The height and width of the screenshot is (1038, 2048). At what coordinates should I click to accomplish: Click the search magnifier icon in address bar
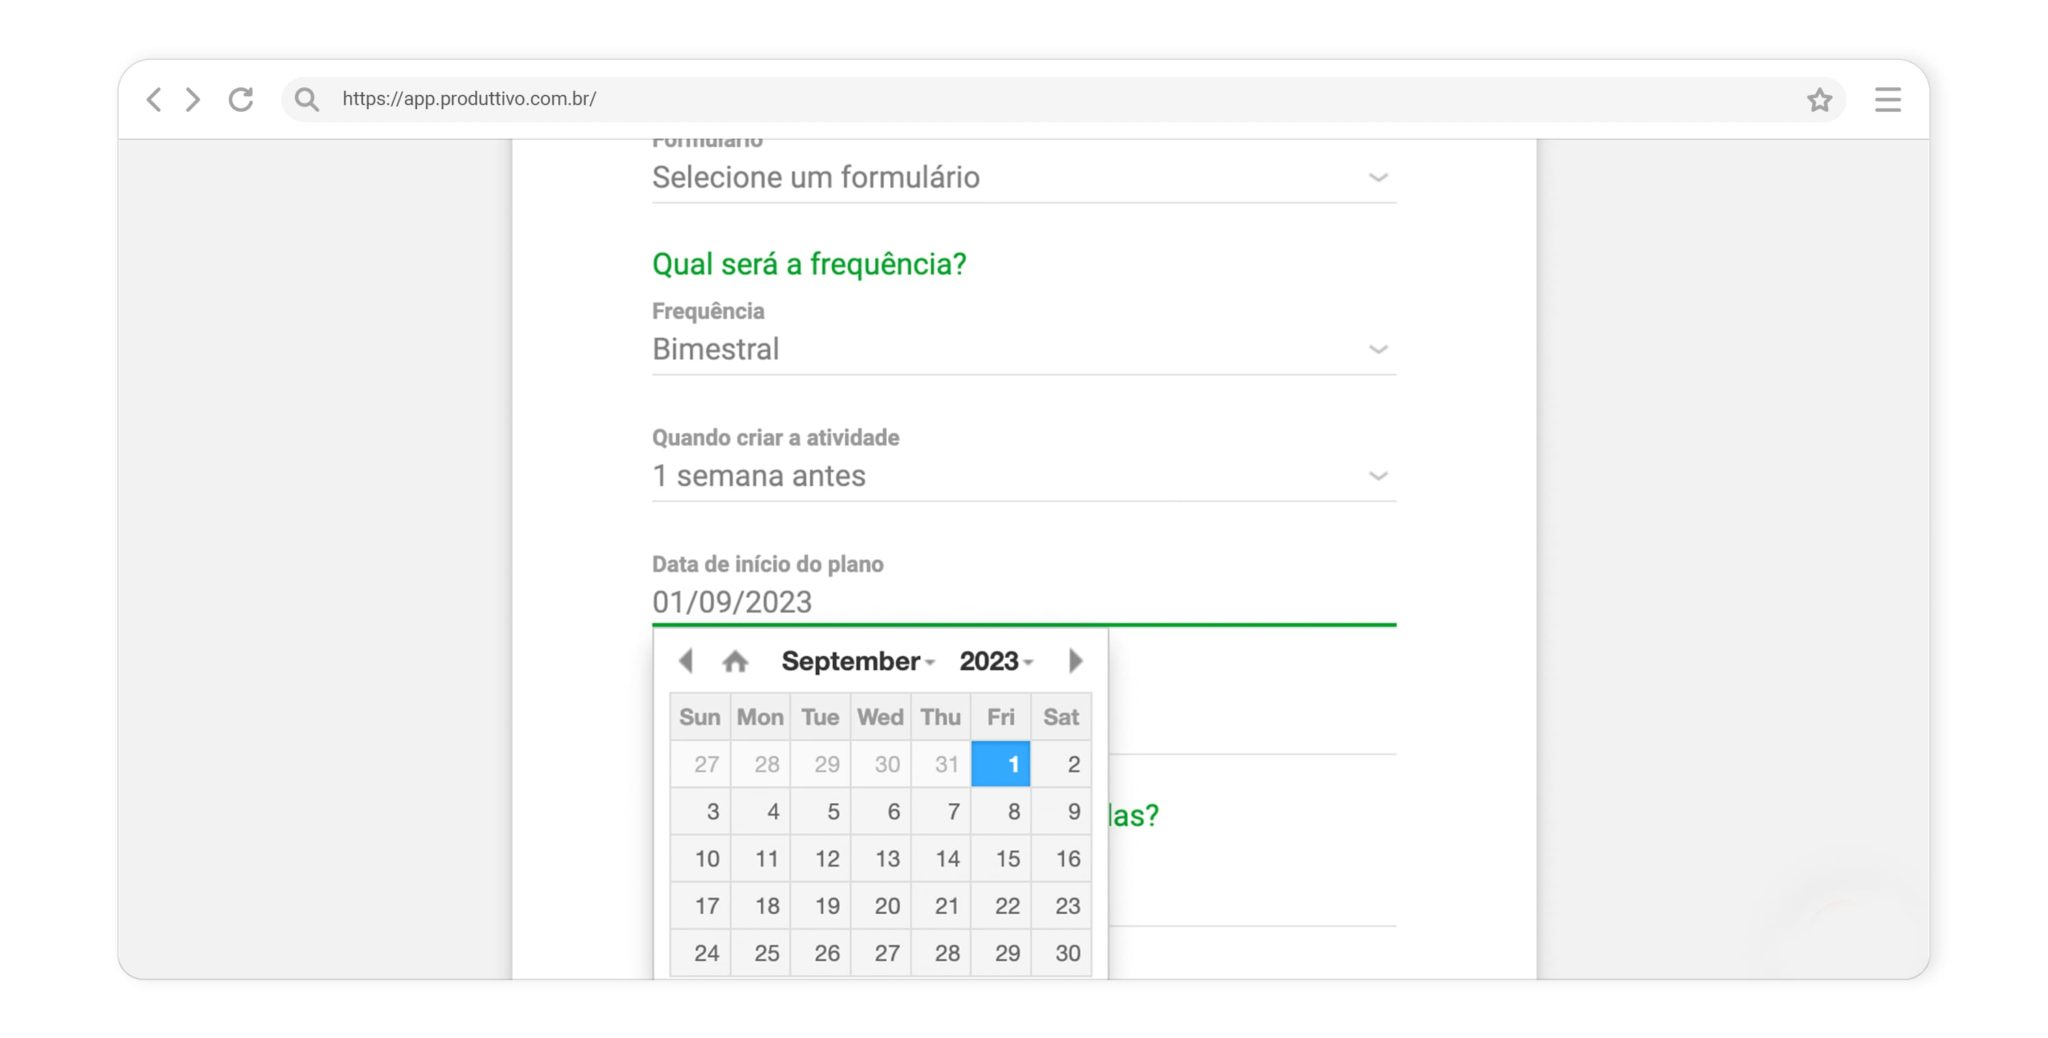(x=307, y=99)
